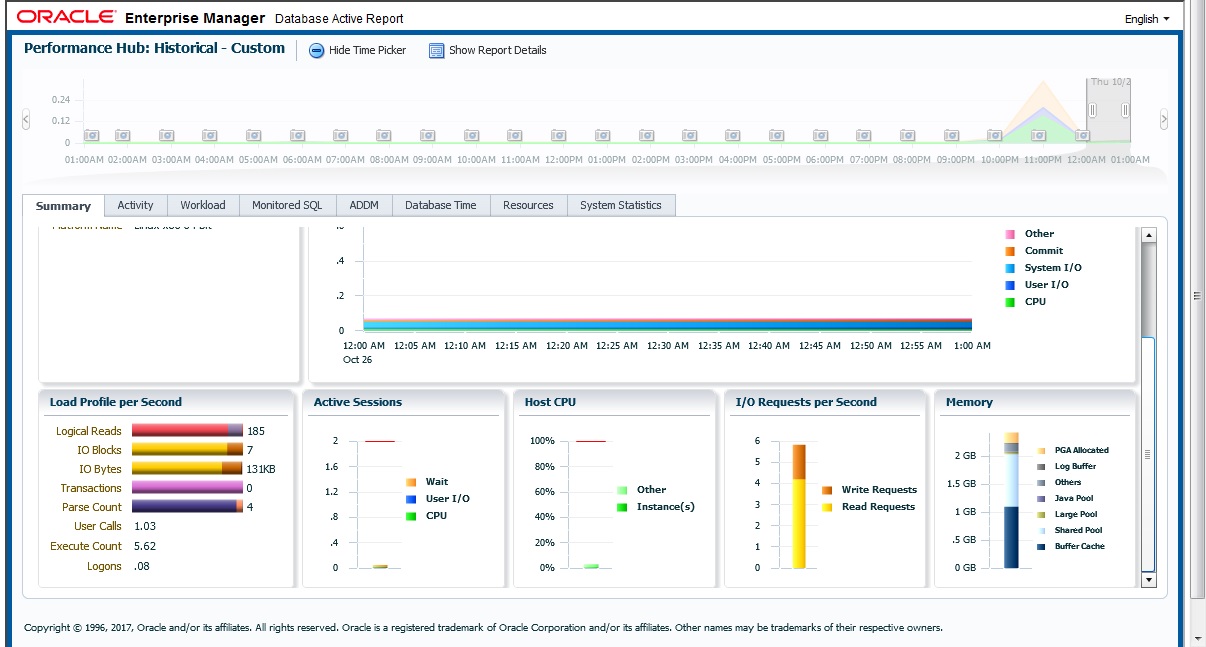Click the snapshot icon above 12:00PM
1206x647 pixels.
point(558,135)
